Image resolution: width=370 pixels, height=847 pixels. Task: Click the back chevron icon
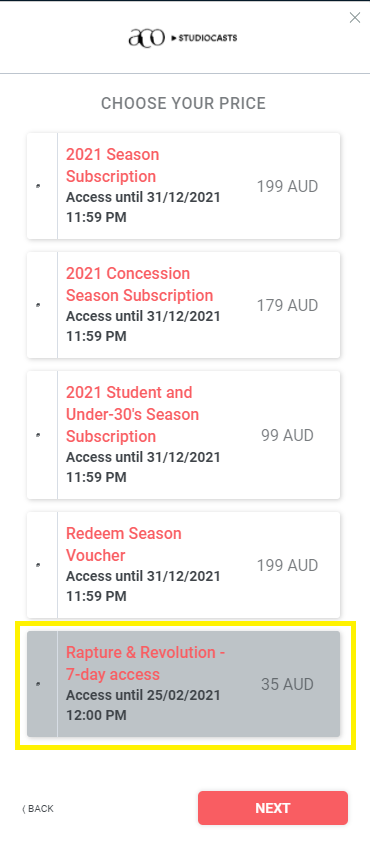pos(24,809)
